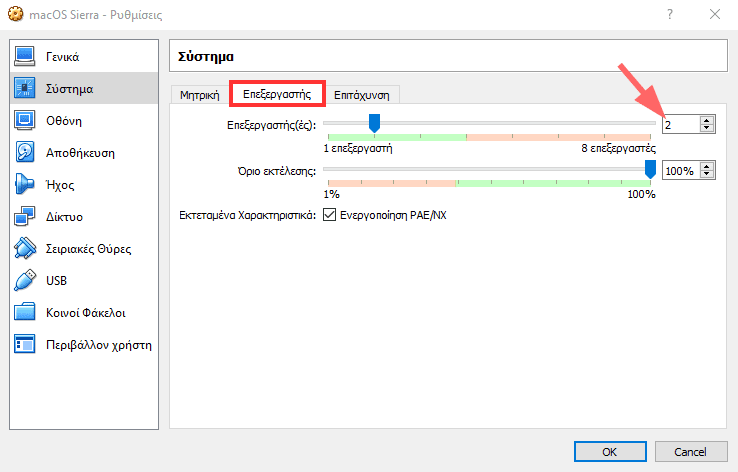Click the Δίκτυο network icon
Viewport: 738px width, 472px height.
(24, 216)
